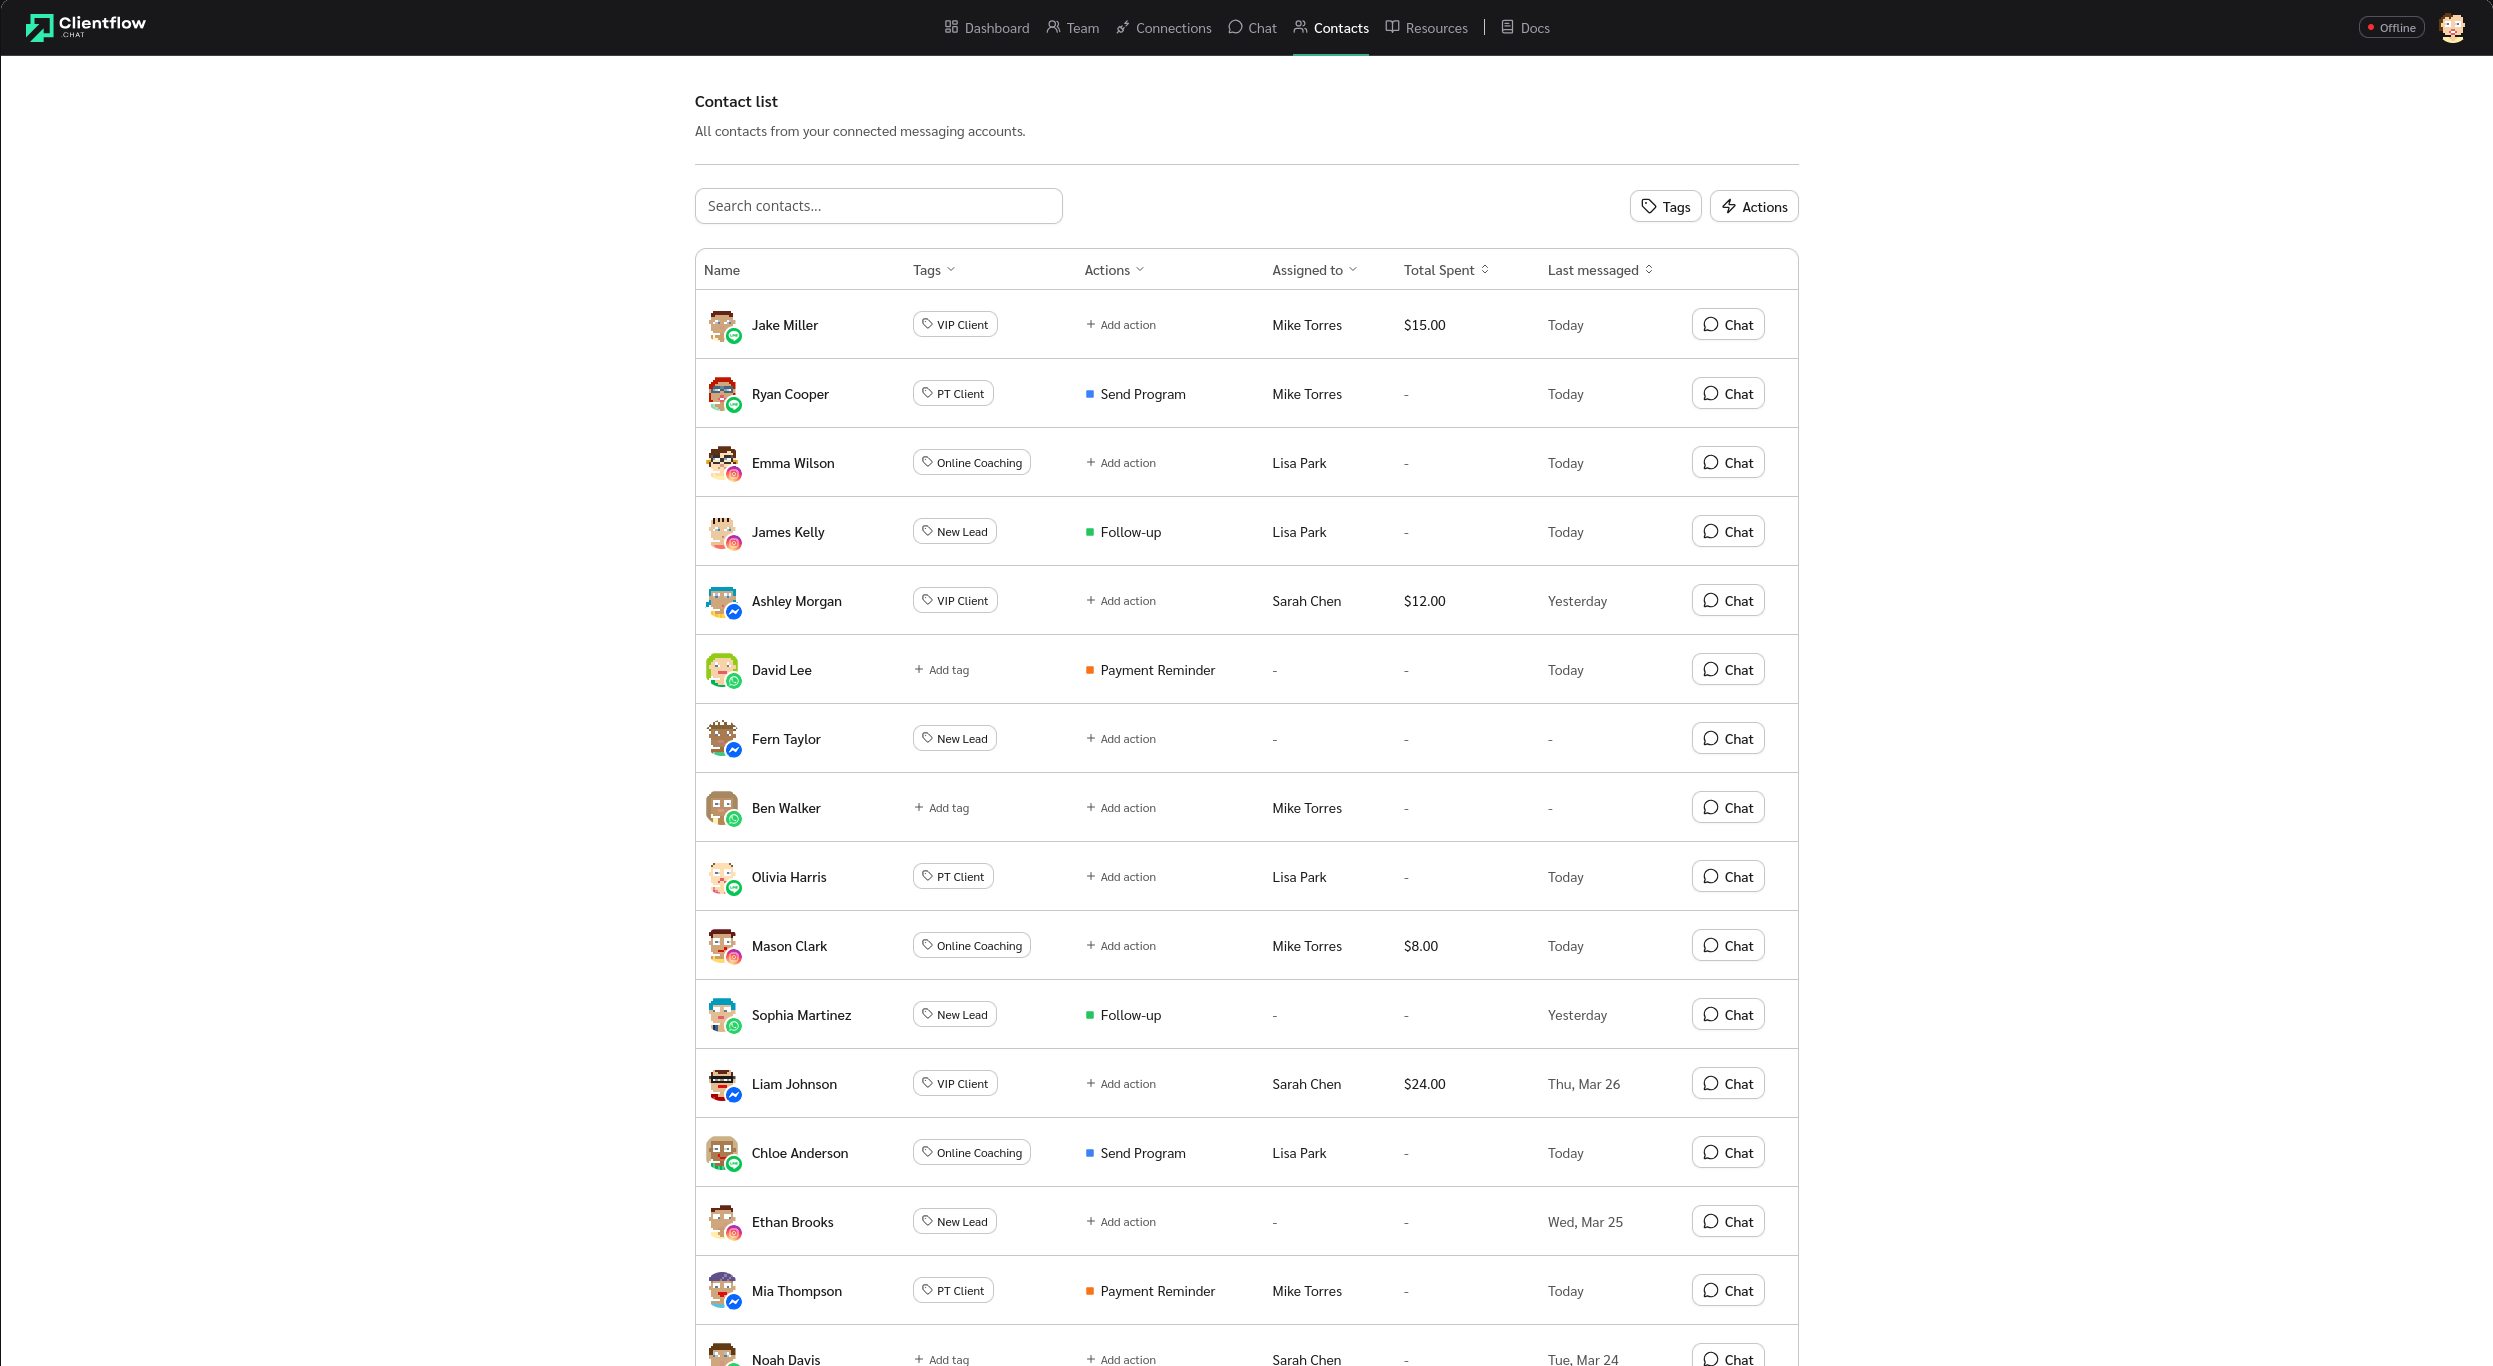This screenshot has width=2493, height=1366.
Task: Click the Clientflow logo icon
Action: tap(39, 27)
